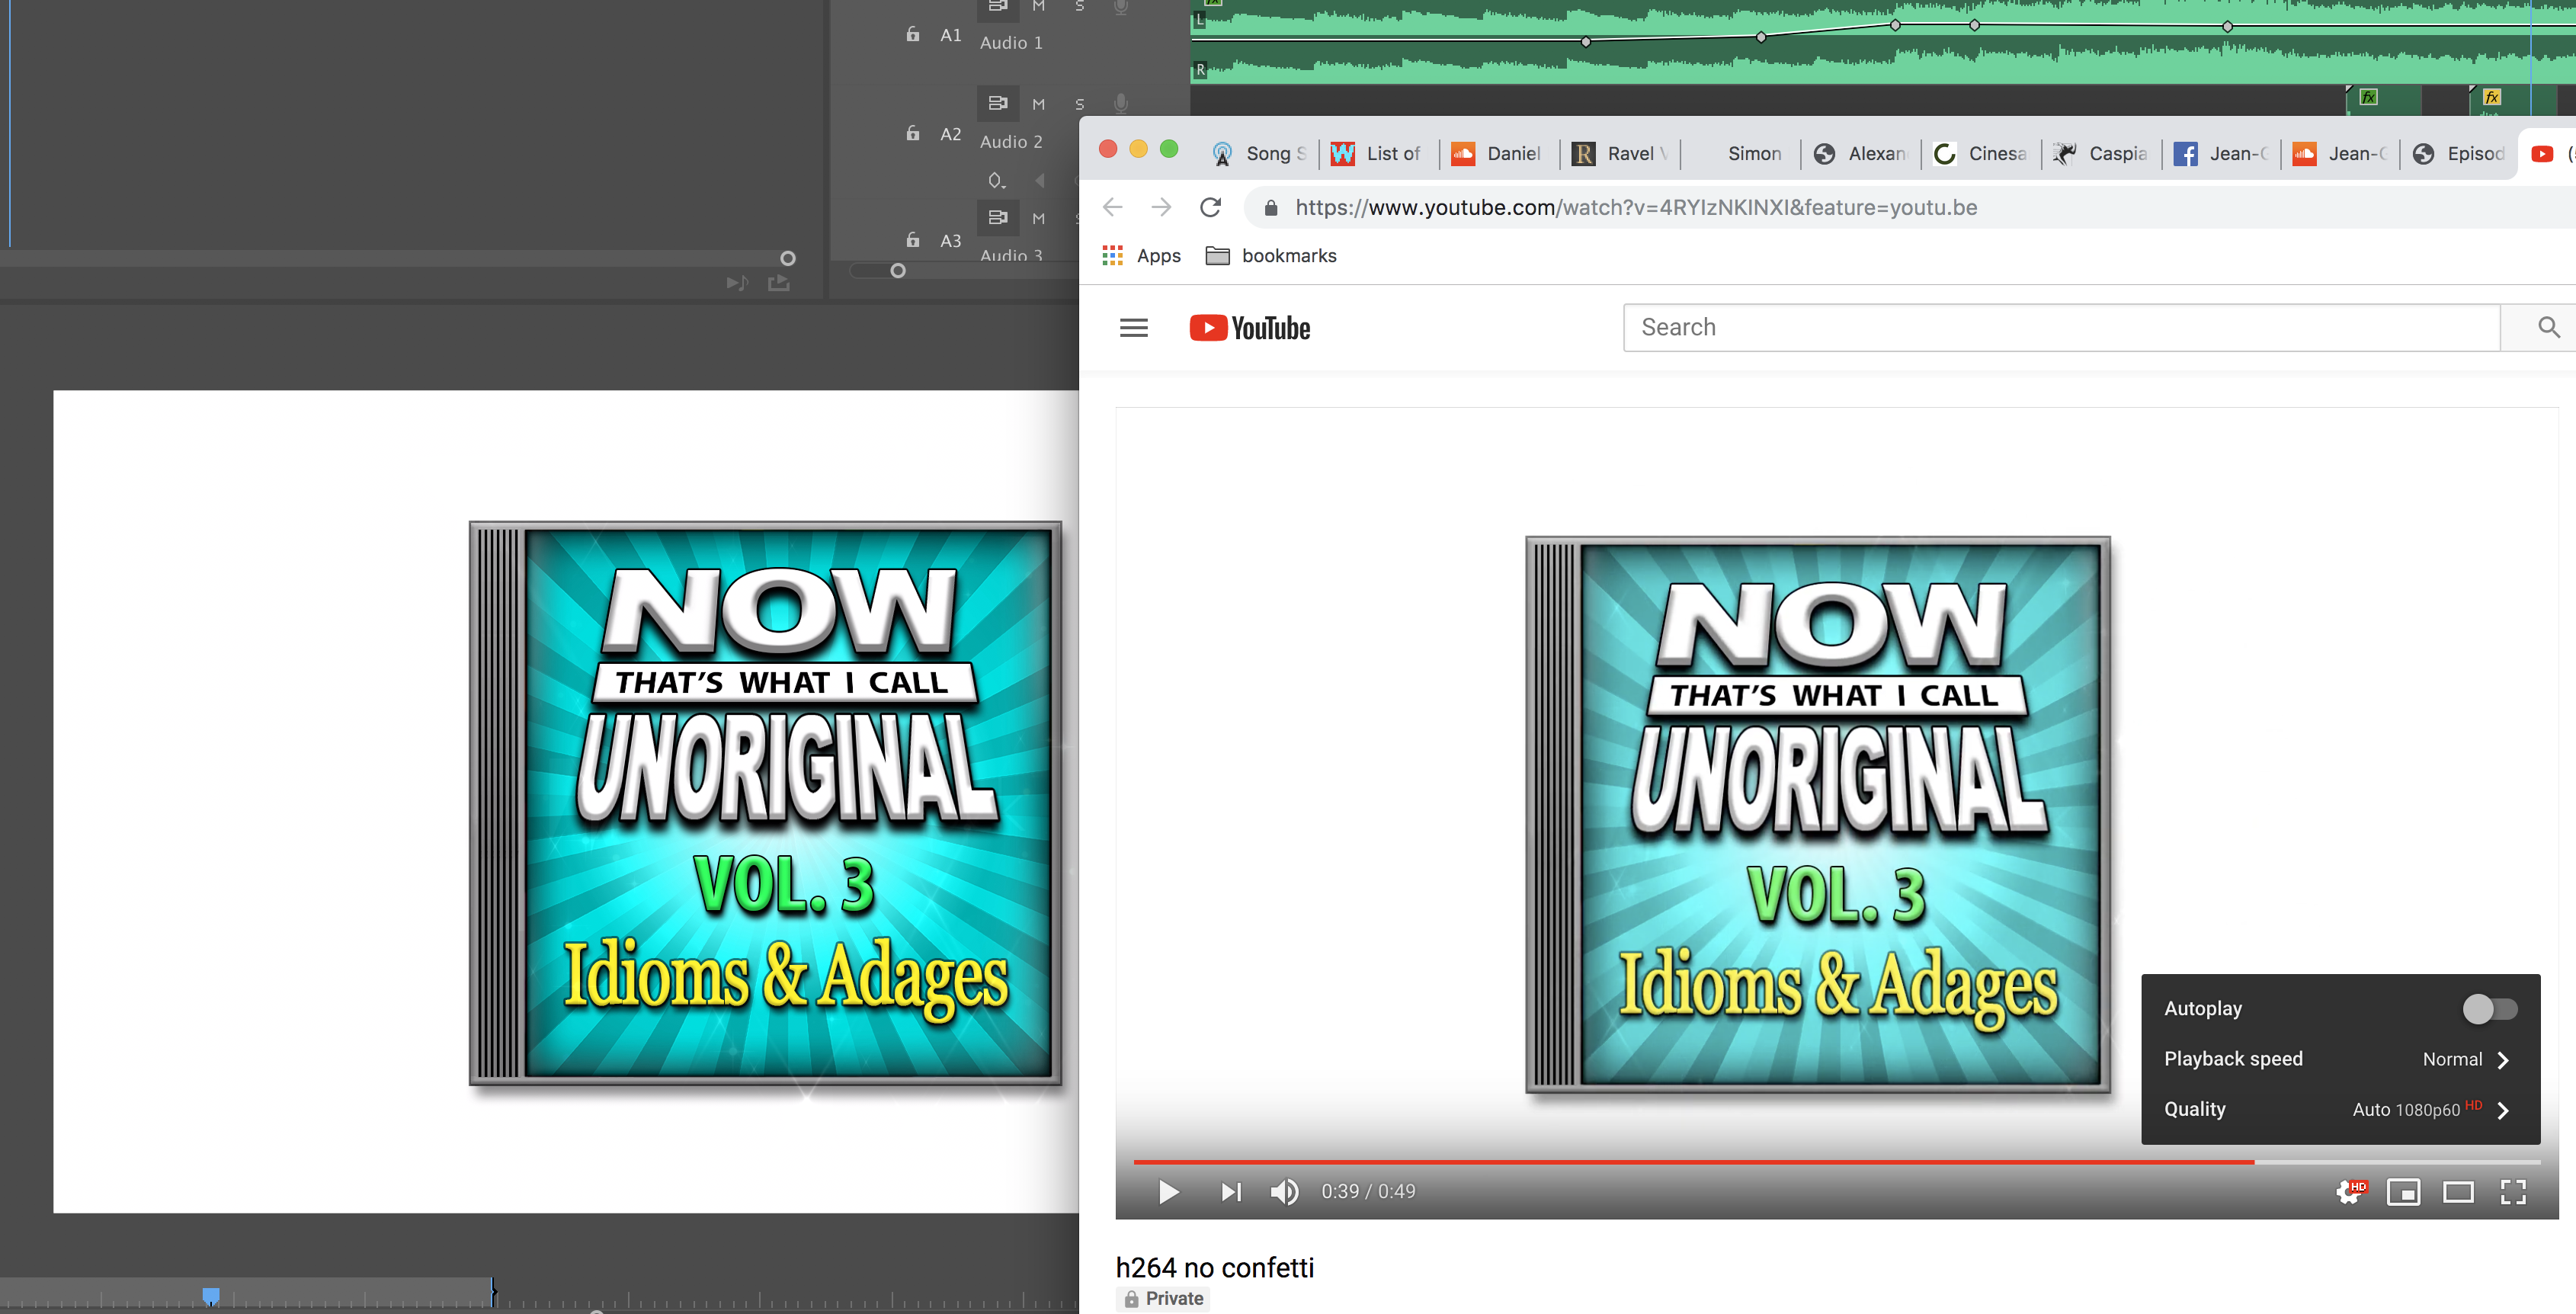The height and width of the screenshot is (1314, 2576).
Task: Toggle sync lock on Audio 2 track
Action: pyautogui.click(x=997, y=103)
